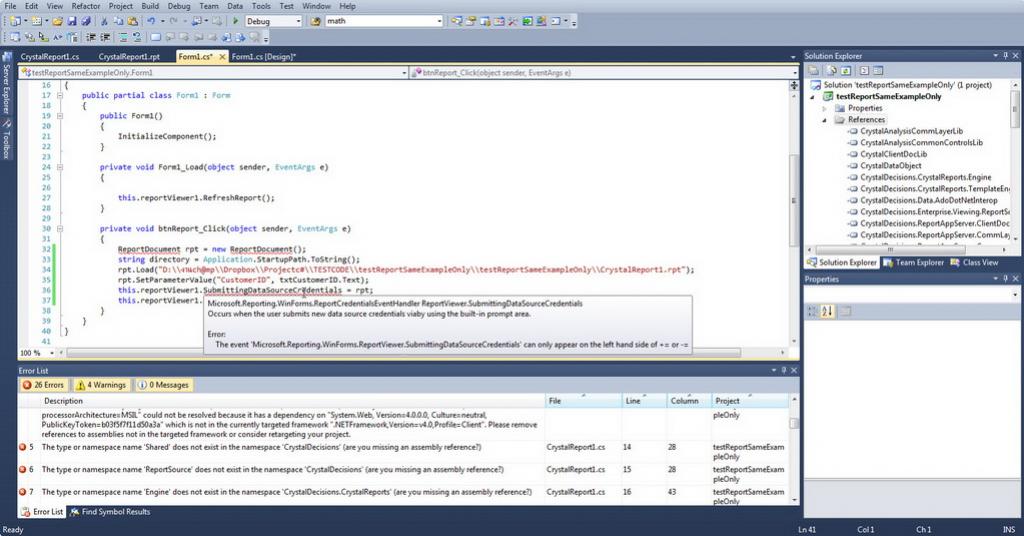
Task: Open the File menu
Action: point(10,6)
